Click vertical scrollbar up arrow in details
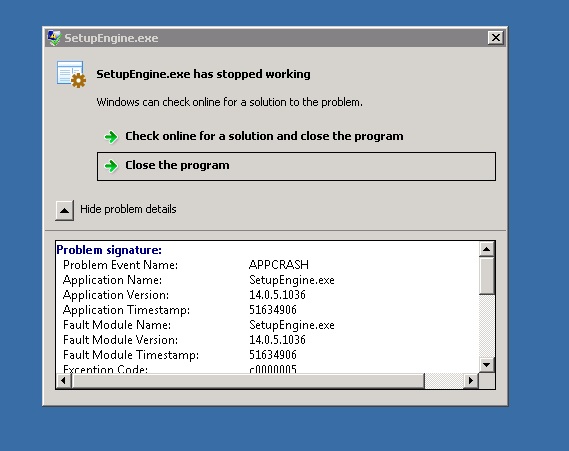The width and height of the screenshot is (569, 451). (486, 249)
